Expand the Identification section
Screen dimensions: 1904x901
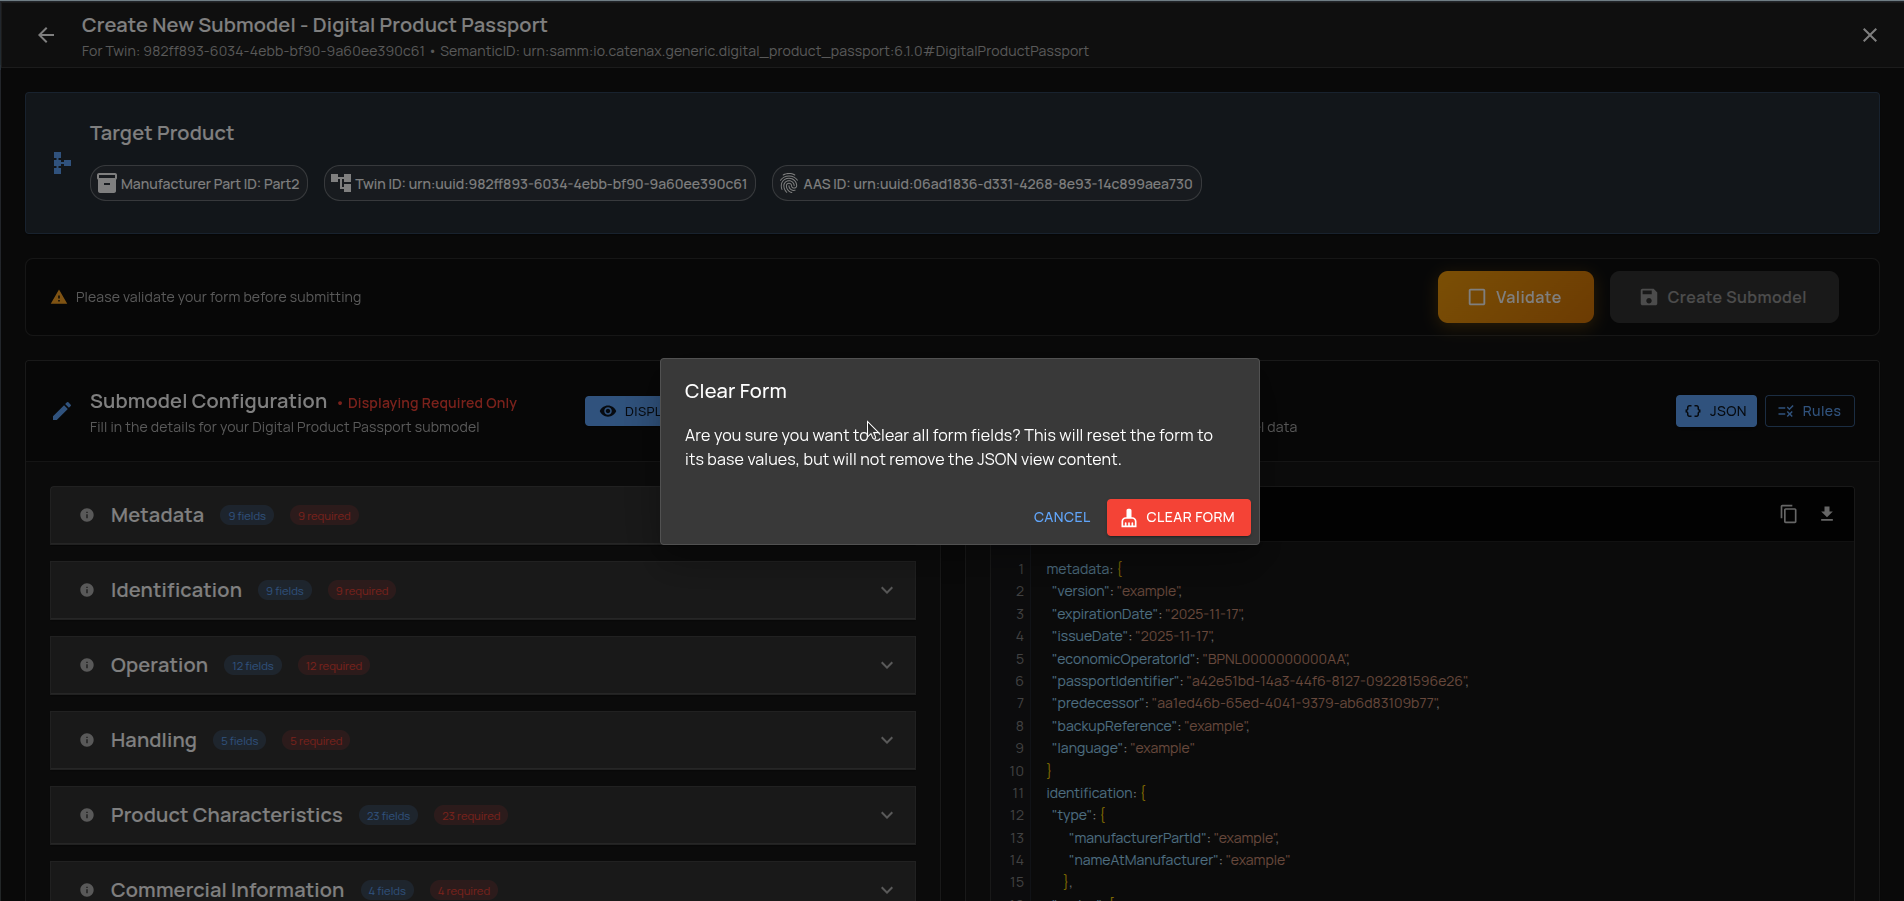pos(886,590)
